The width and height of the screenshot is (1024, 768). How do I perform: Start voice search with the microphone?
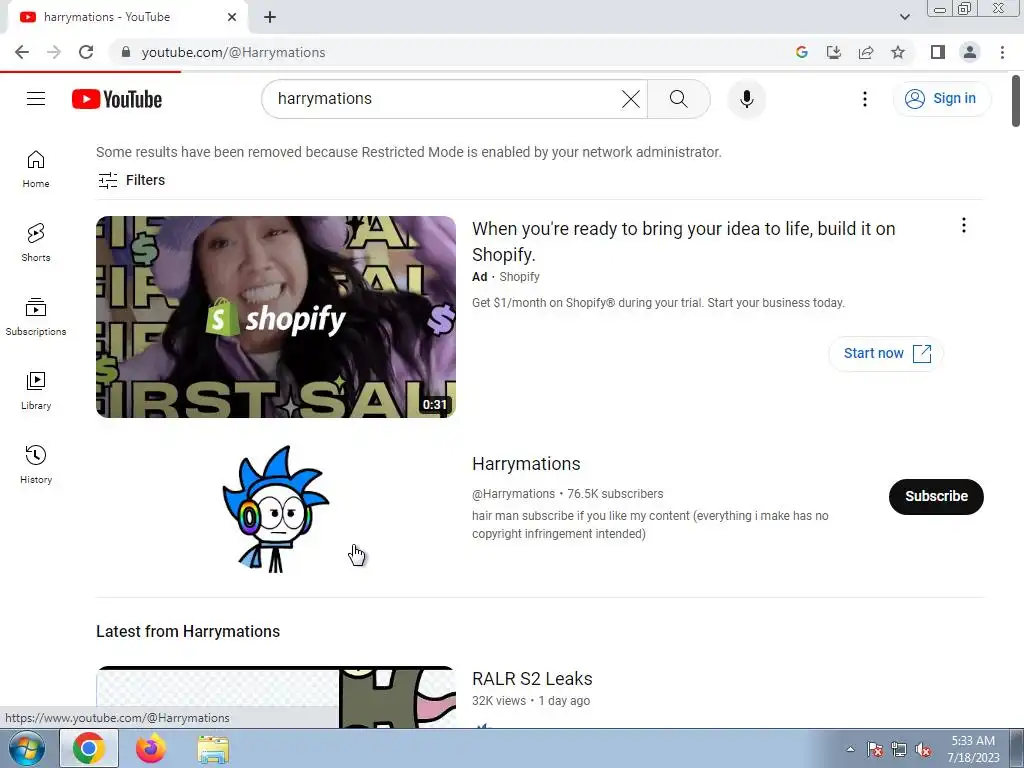[x=746, y=99]
